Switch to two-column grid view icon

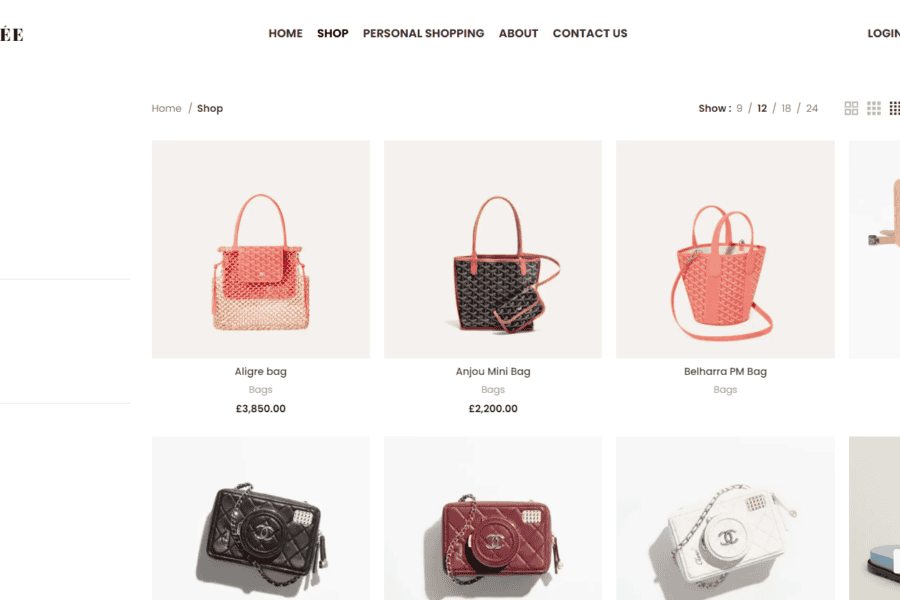tap(851, 108)
